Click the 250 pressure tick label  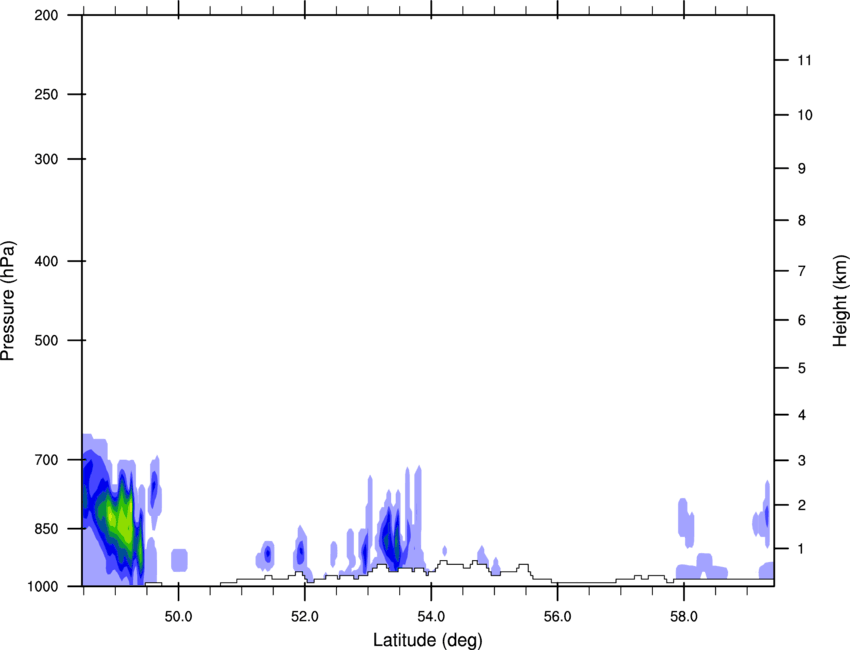tap(46, 94)
